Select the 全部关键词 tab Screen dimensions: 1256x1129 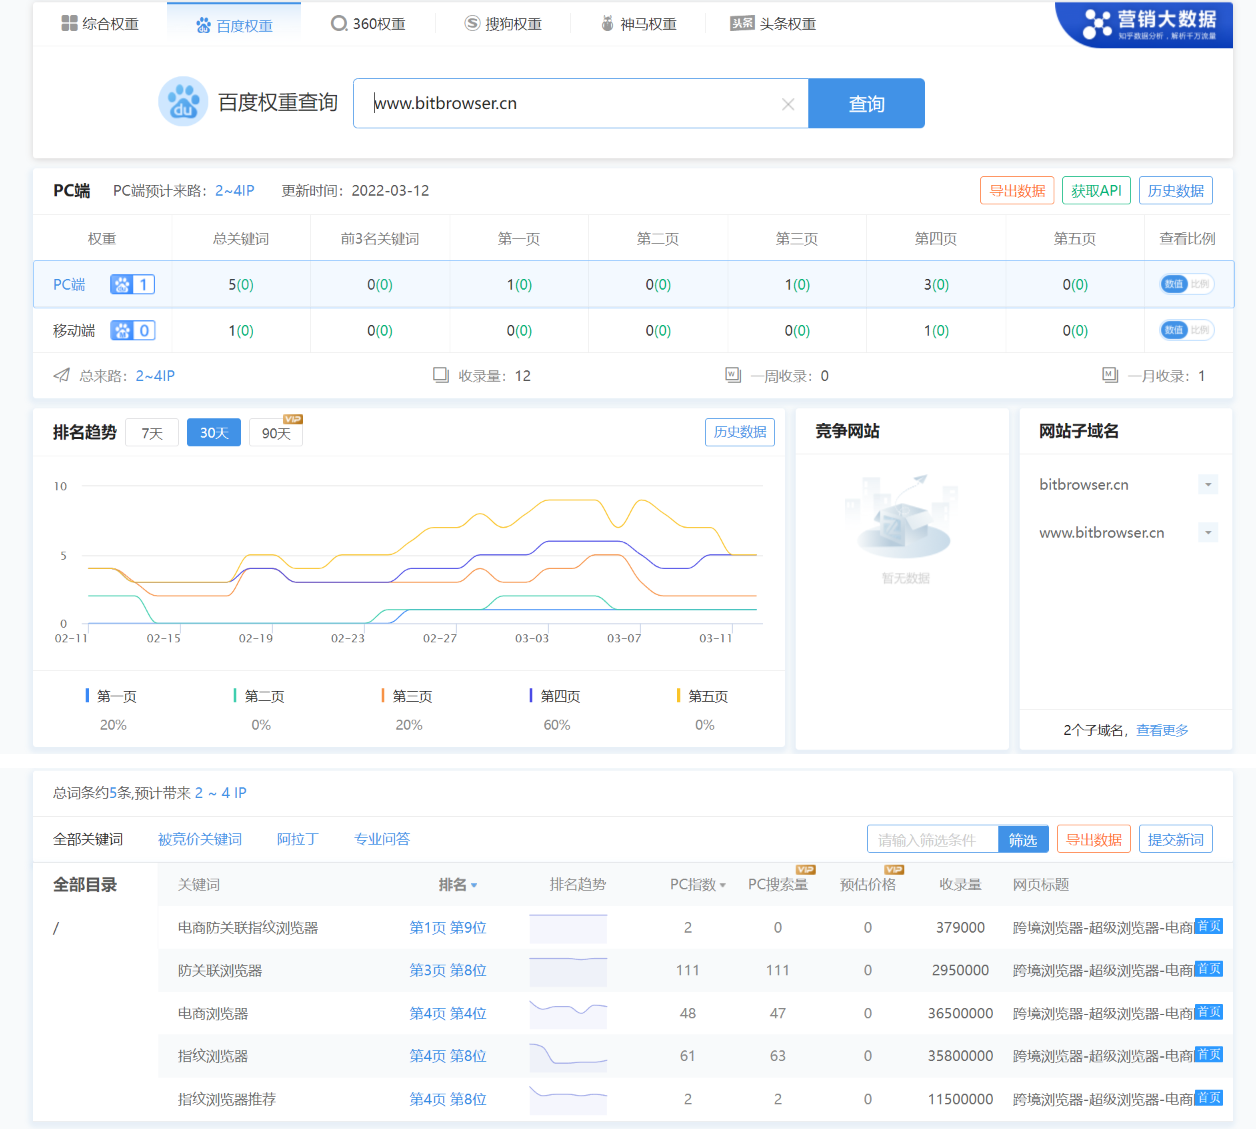88,839
